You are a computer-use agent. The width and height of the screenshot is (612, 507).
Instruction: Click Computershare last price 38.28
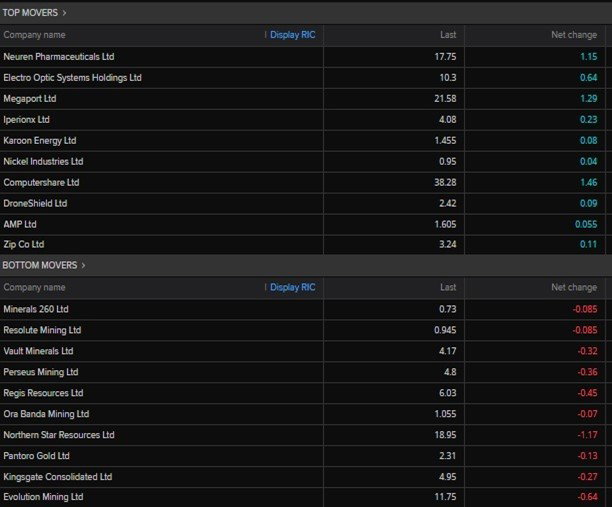coord(445,183)
